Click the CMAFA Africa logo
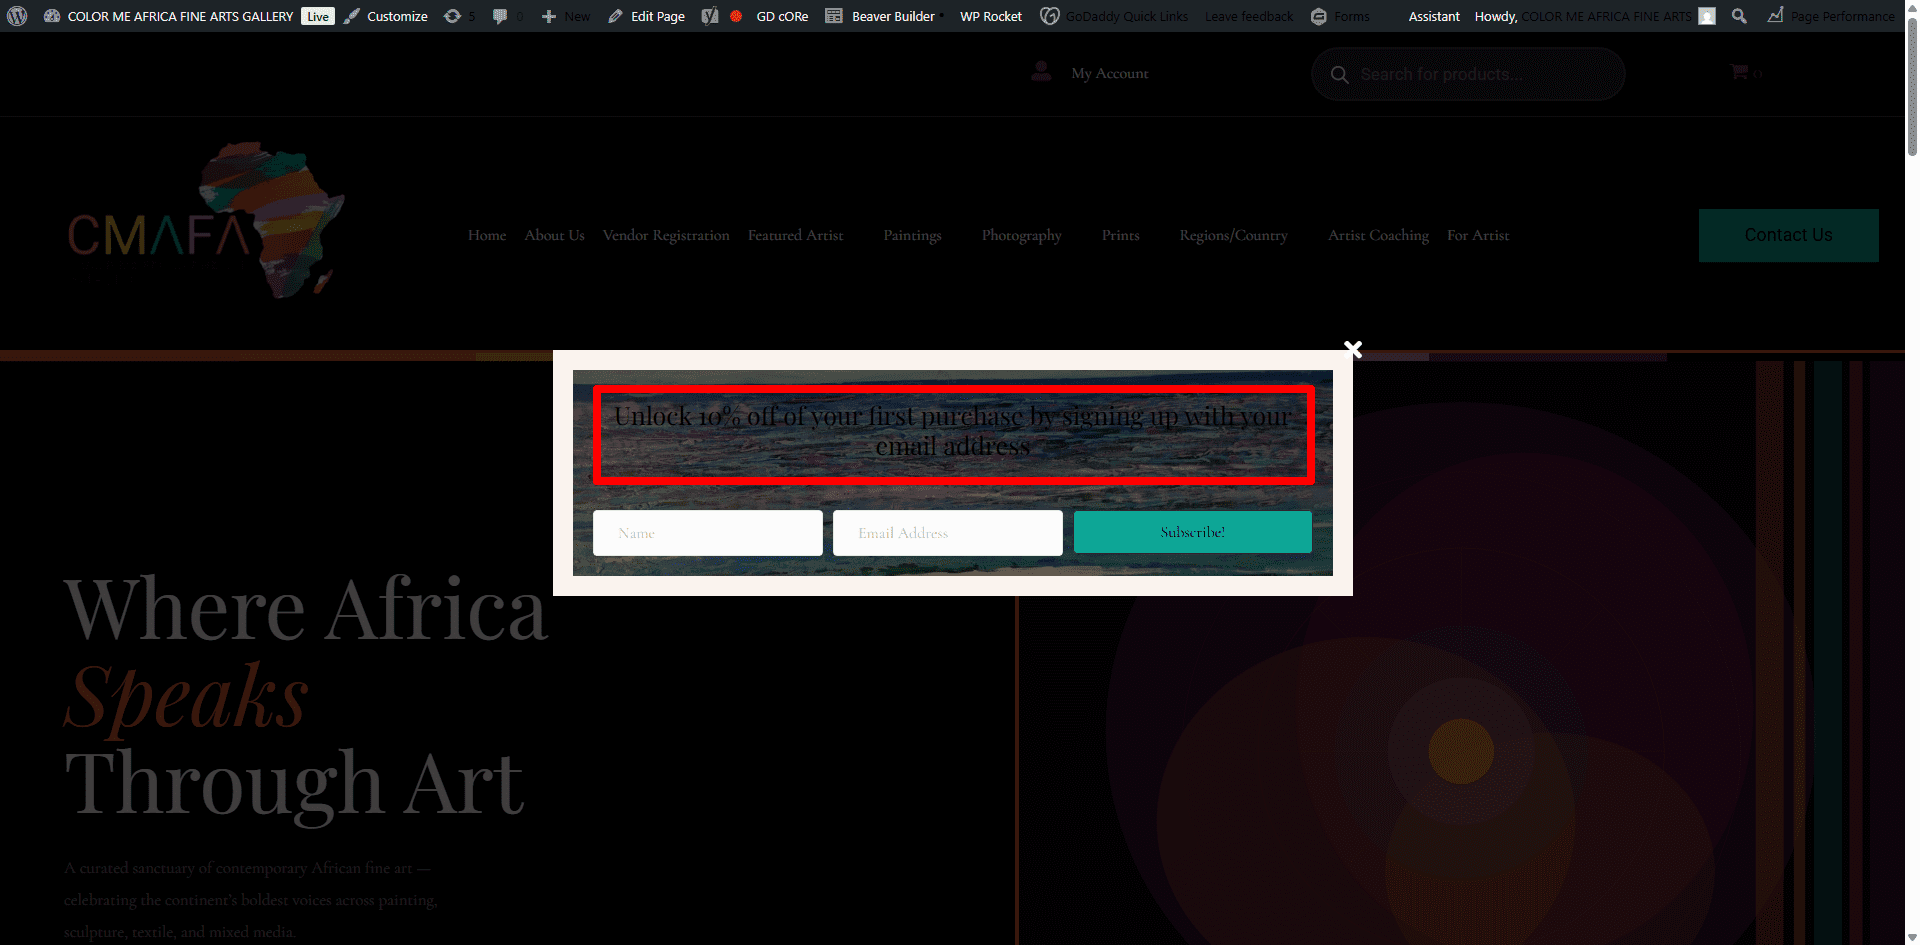Screen dimensions: 1920x945 coord(207,221)
